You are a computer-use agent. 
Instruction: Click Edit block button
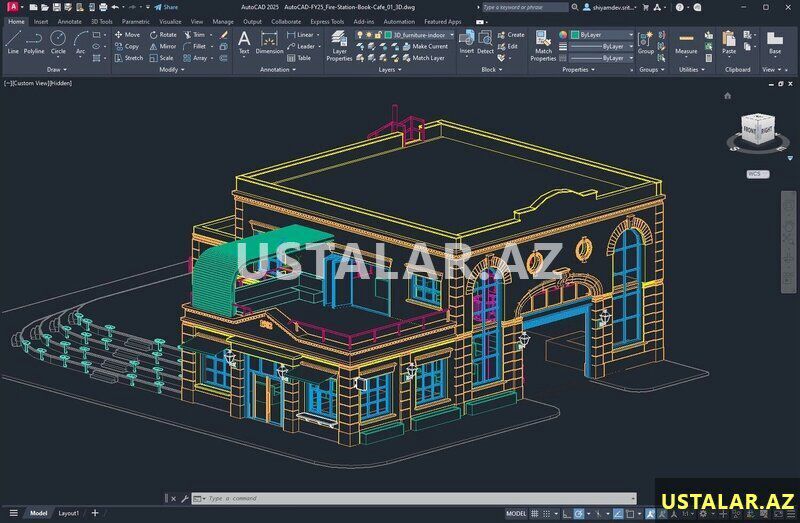coord(508,46)
